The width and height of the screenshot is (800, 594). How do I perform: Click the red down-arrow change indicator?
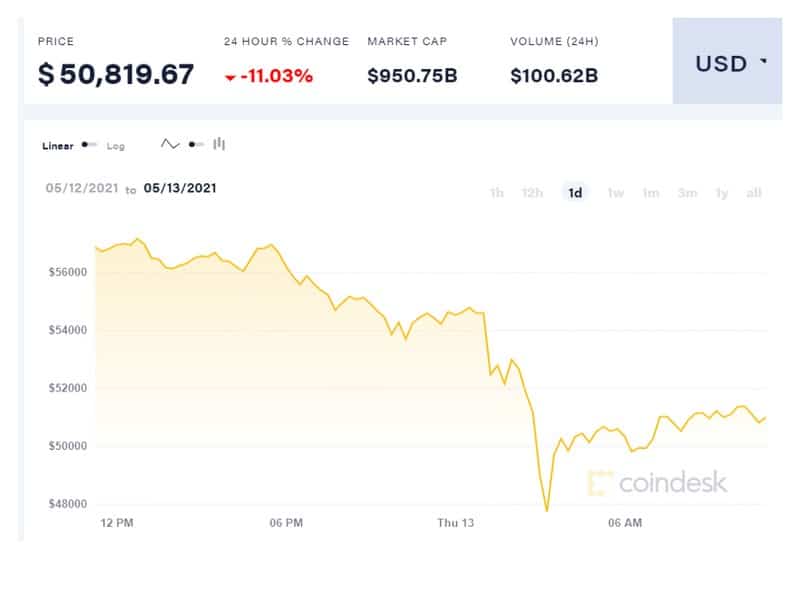point(230,78)
